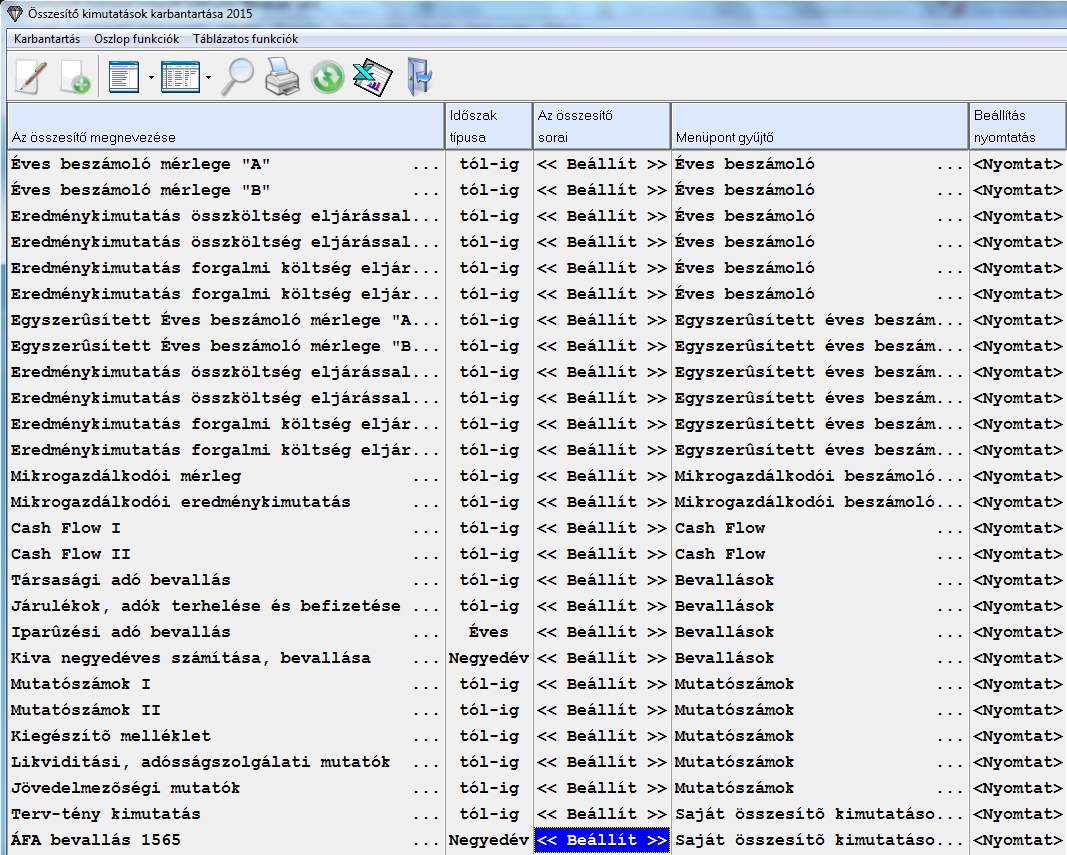
Task: Open the Karbantartás menu
Action: click(47, 39)
